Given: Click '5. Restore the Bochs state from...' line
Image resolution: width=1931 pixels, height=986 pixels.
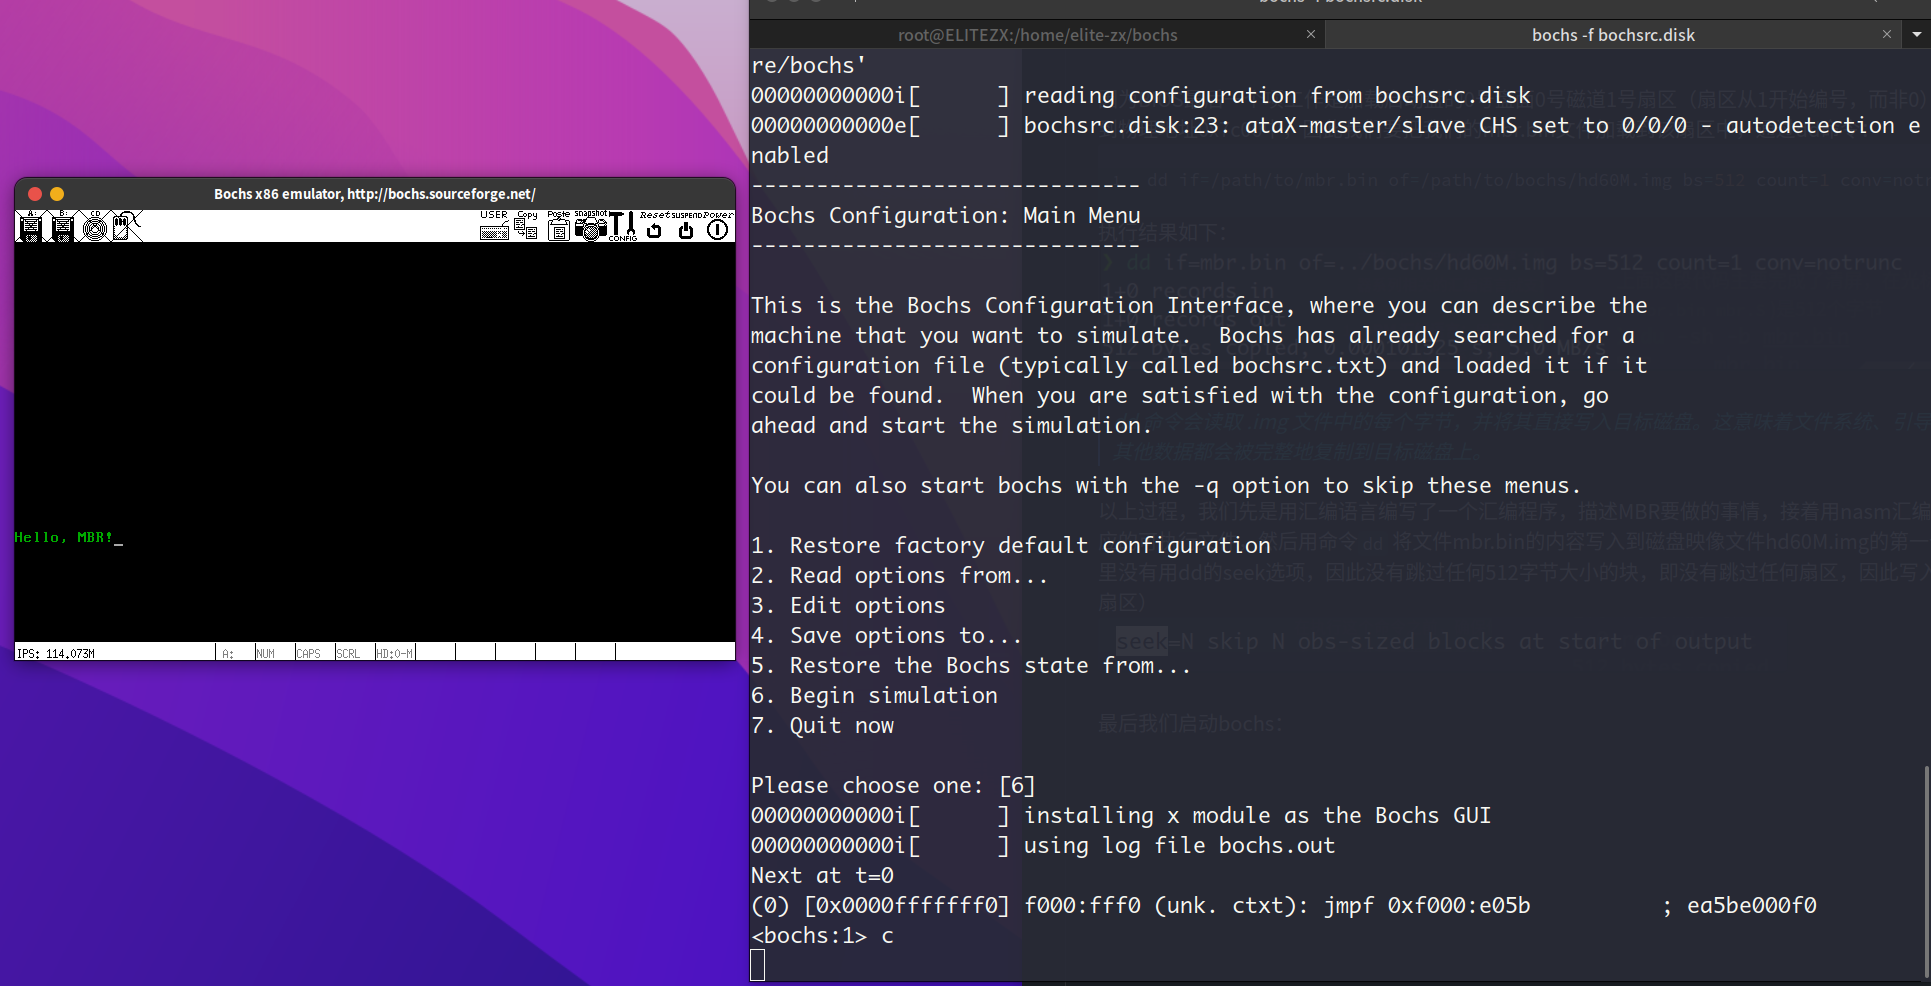Looking at the screenshot, I should pos(971,665).
